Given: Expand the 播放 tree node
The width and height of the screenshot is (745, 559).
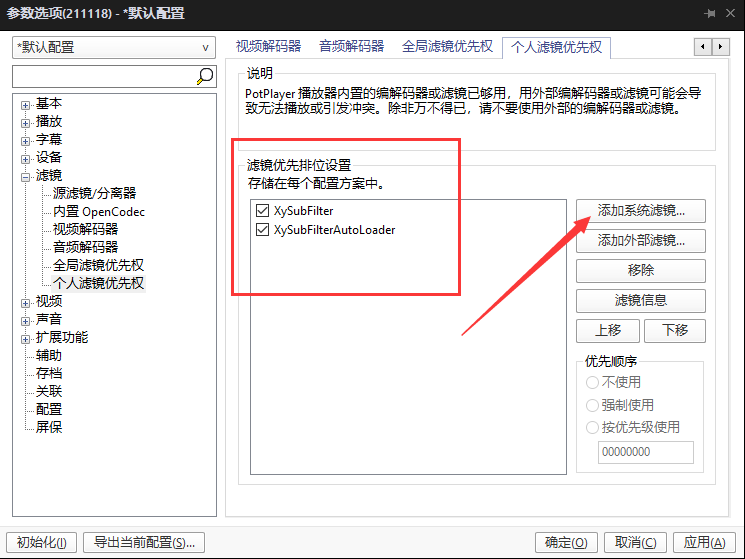Looking at the screenshot, I should pyautogui.click(x=25, y=123).
